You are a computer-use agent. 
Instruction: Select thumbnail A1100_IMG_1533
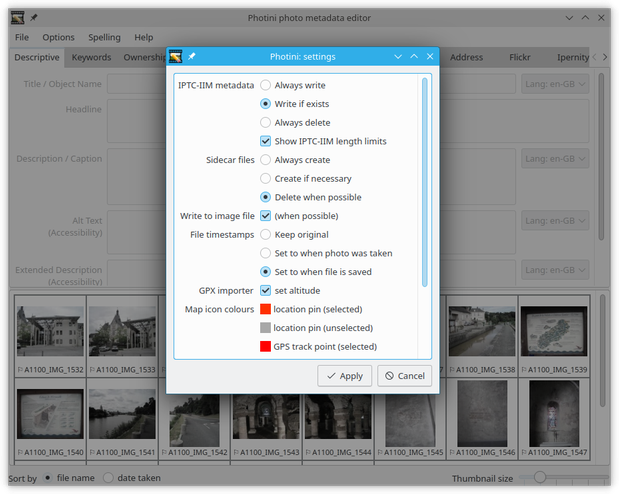tap(122, 336)
